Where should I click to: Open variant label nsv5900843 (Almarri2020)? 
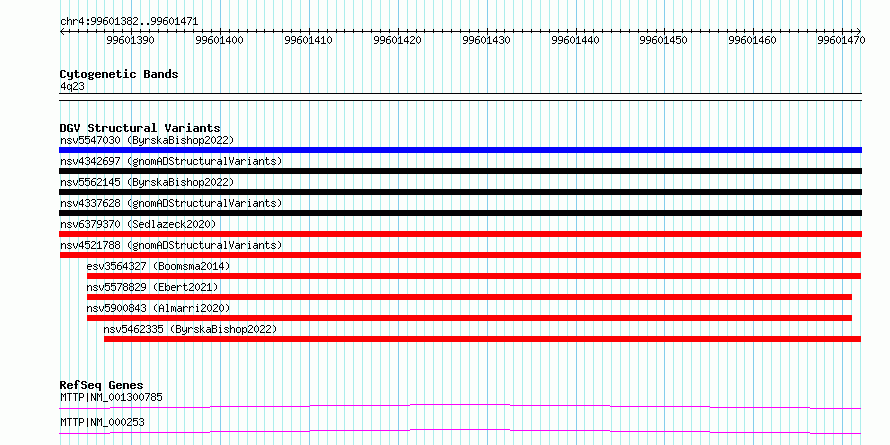coord(158,308)
